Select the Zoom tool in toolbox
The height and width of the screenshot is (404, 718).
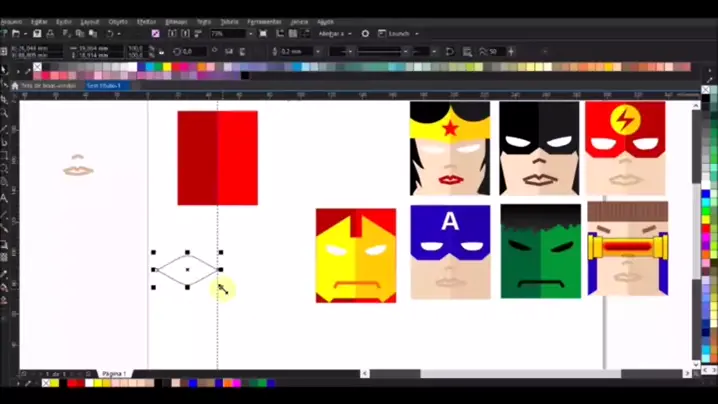tap(4, 113)
